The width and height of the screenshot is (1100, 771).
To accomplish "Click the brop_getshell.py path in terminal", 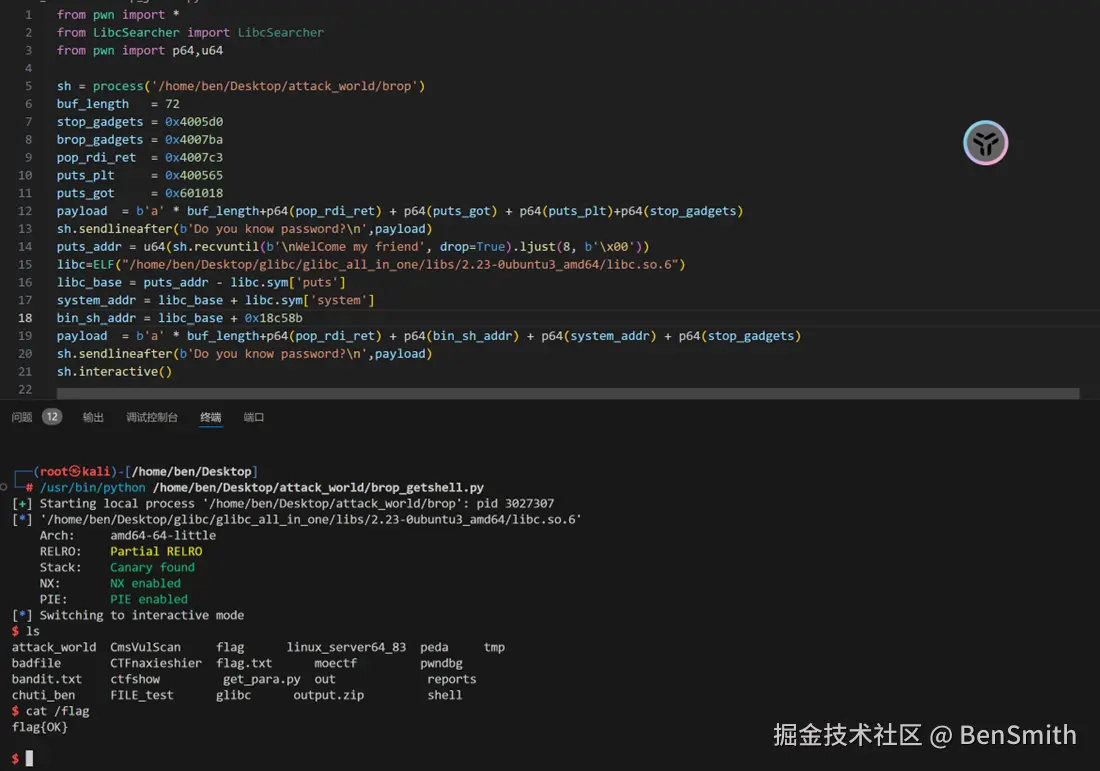I will (318, 487).
